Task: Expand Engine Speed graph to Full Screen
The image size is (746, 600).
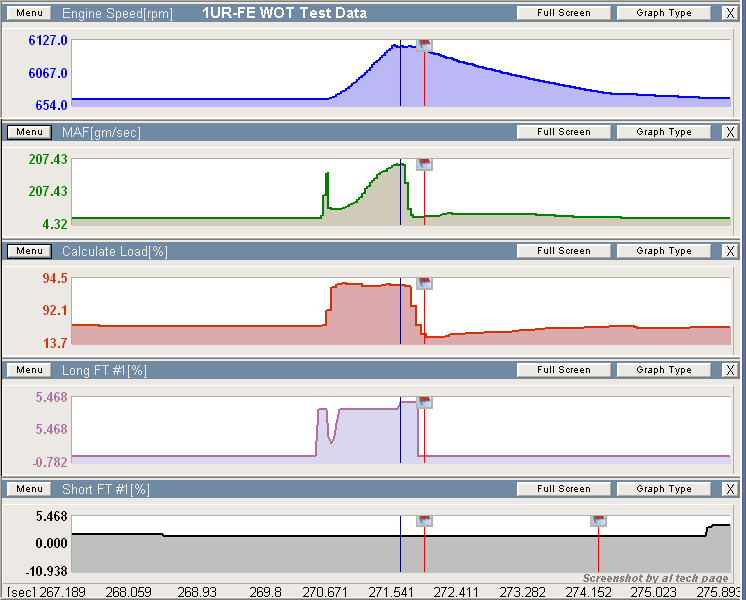Action: pyautogui.click(x=563, y=13)
